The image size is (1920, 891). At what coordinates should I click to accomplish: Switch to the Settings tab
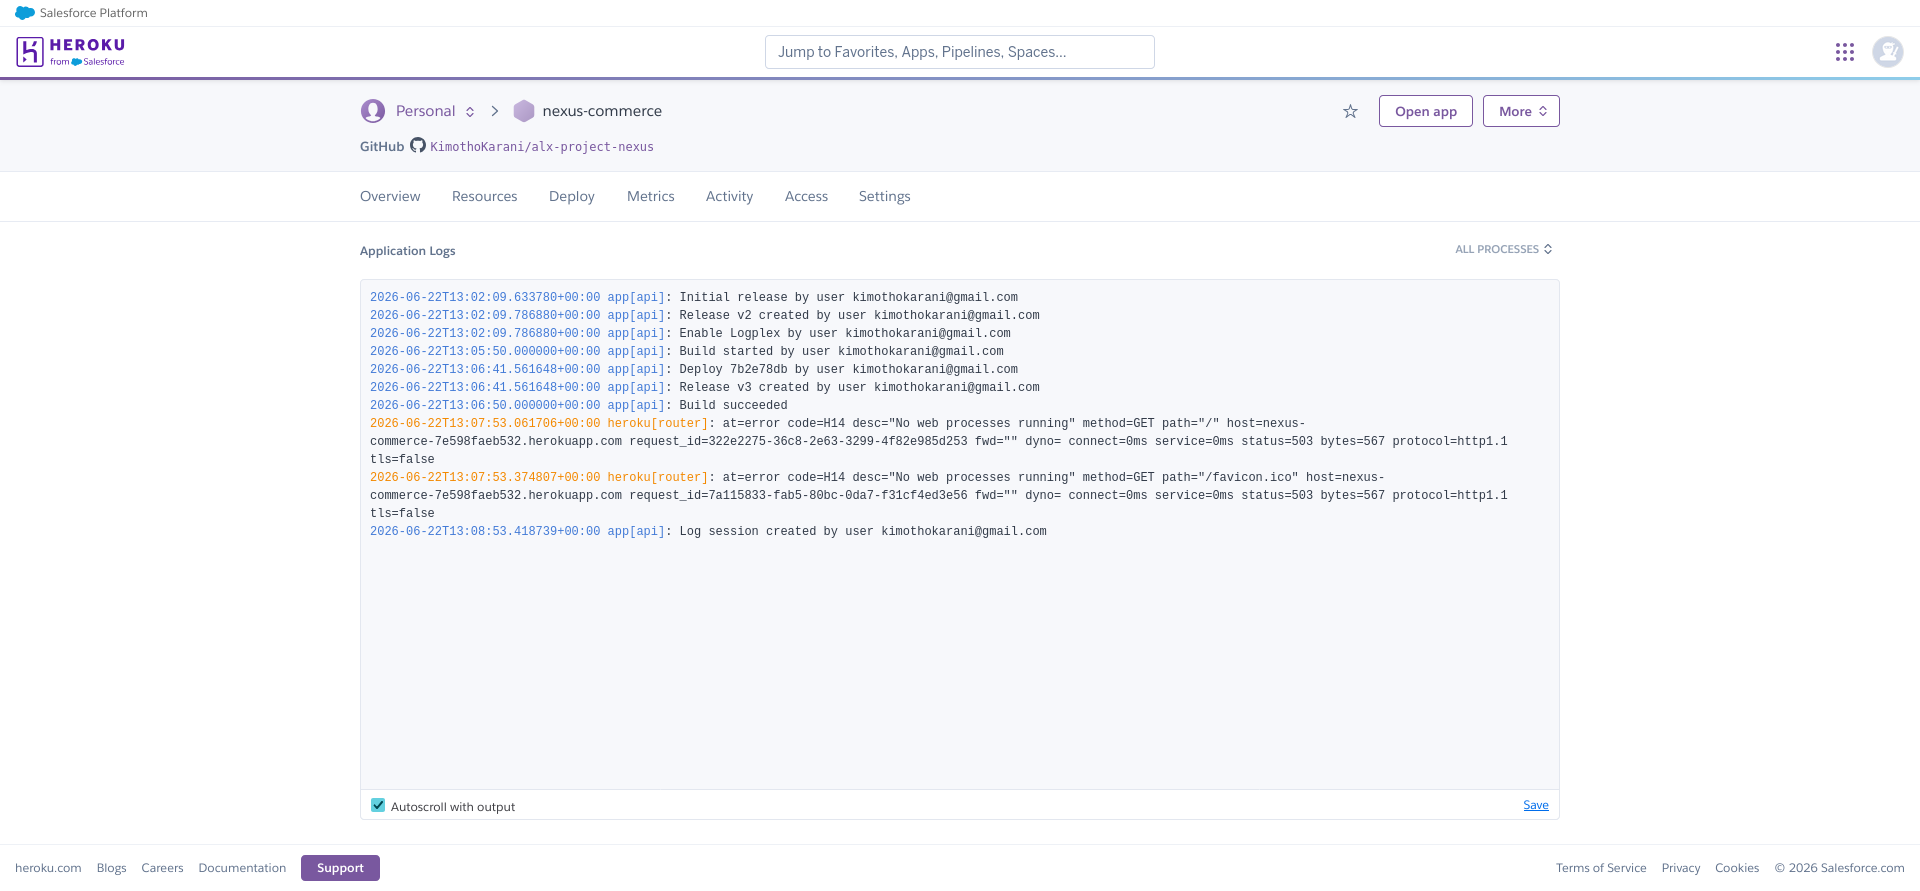[885, 196]
